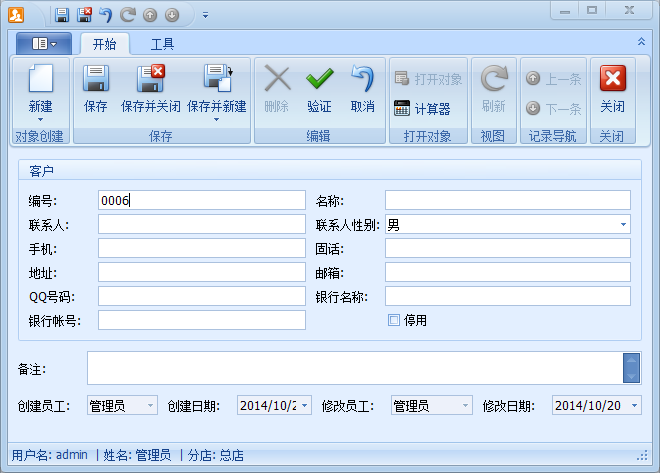
Task: Open the application menu button
Action: (x=44, y=44)
